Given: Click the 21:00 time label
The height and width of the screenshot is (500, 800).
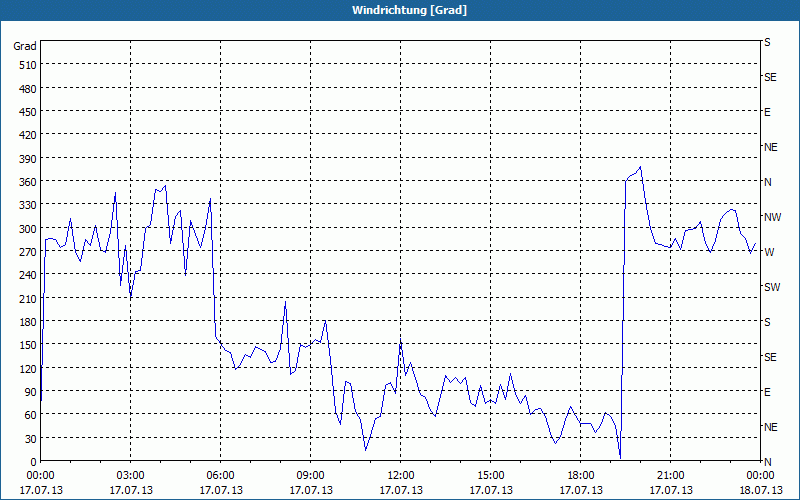Looking at the screenshot, I should click(x=670, y=476).
